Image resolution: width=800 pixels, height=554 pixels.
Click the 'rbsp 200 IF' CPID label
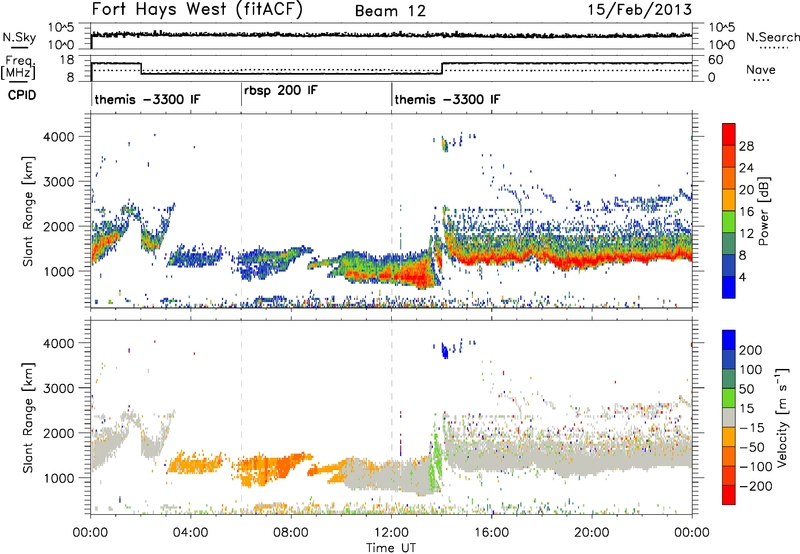[281, 91]
